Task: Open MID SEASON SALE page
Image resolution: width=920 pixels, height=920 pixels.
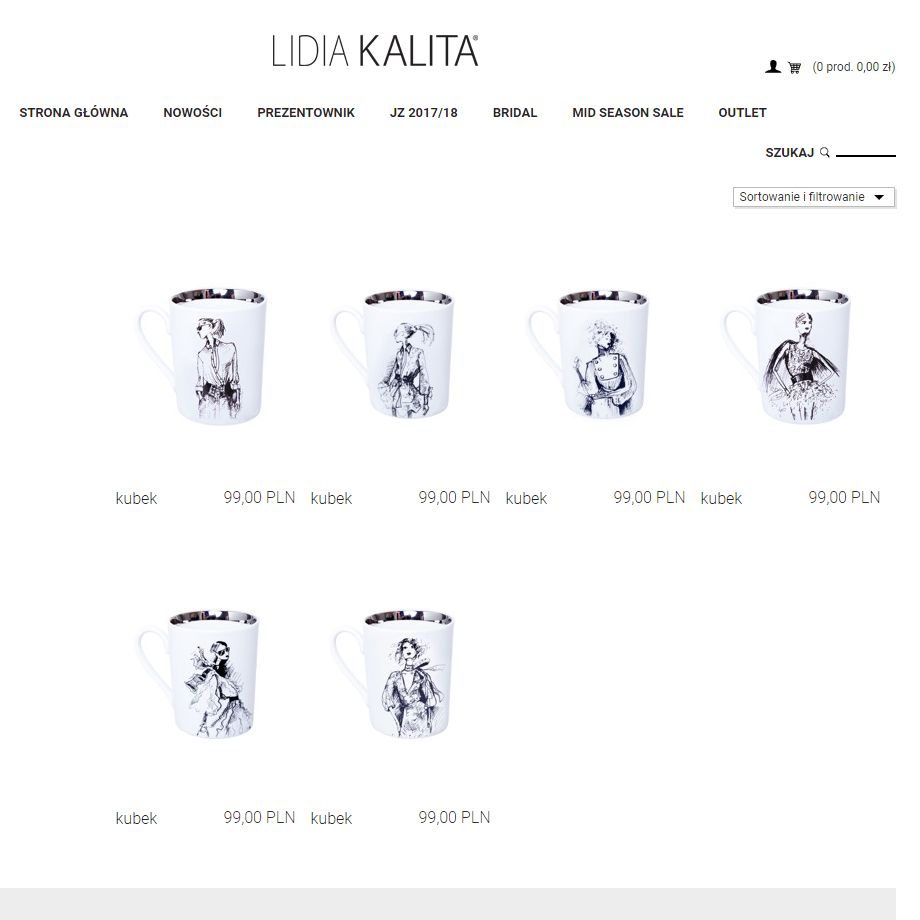Action: [x=628, y=113]
